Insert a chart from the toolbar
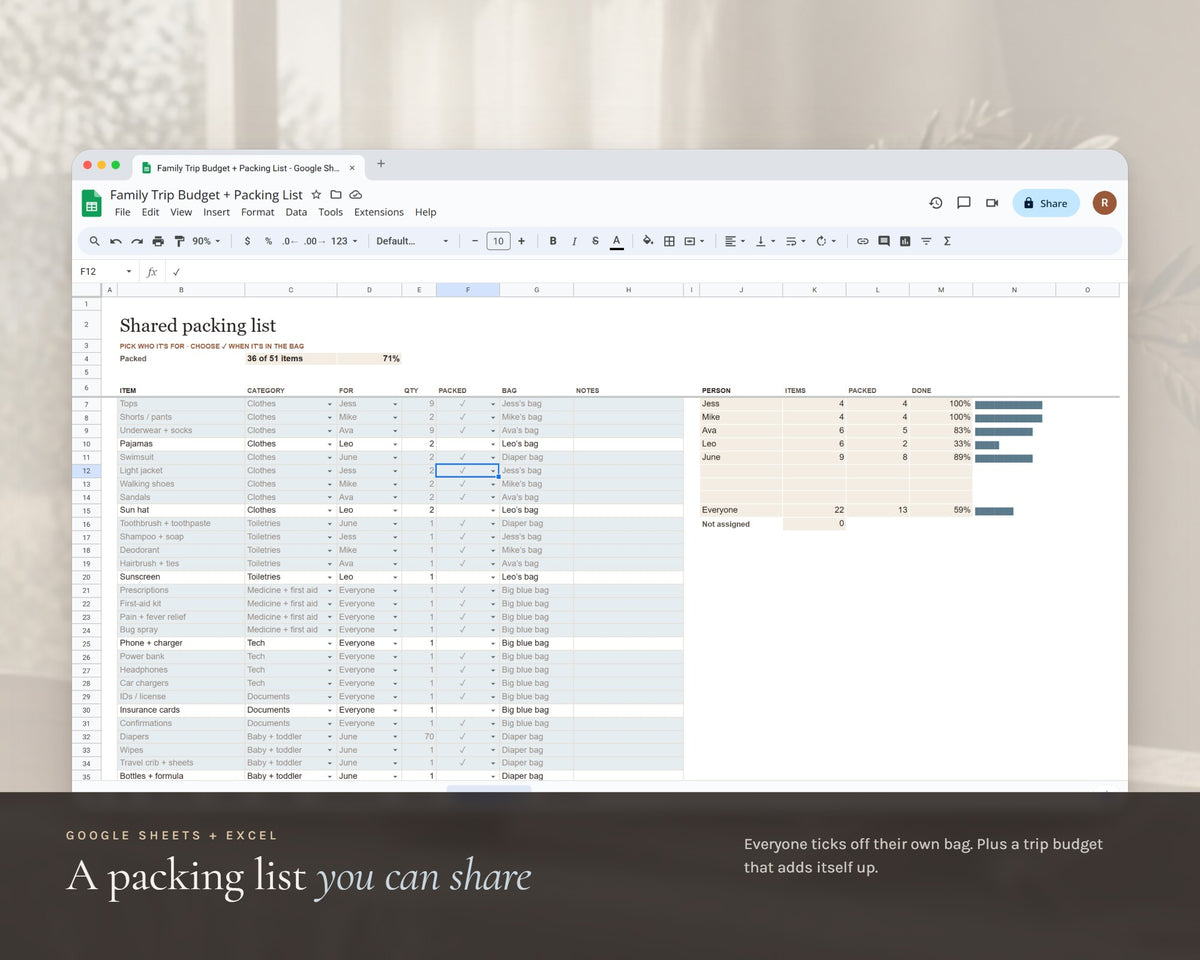This screenshot has height=960, width=1200. 905,241
